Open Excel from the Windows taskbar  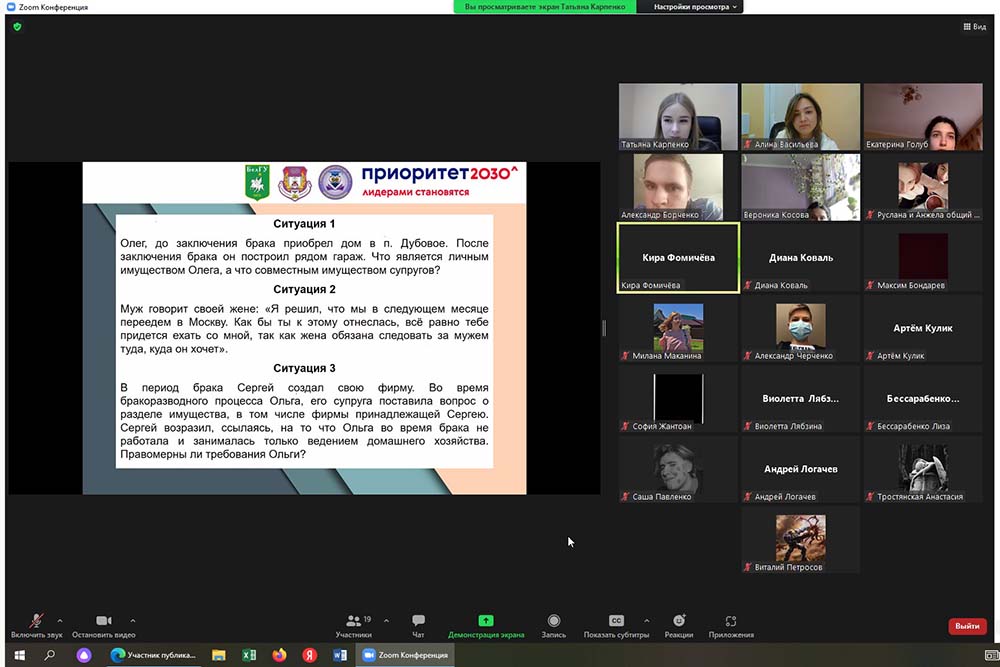pos(249,655)
